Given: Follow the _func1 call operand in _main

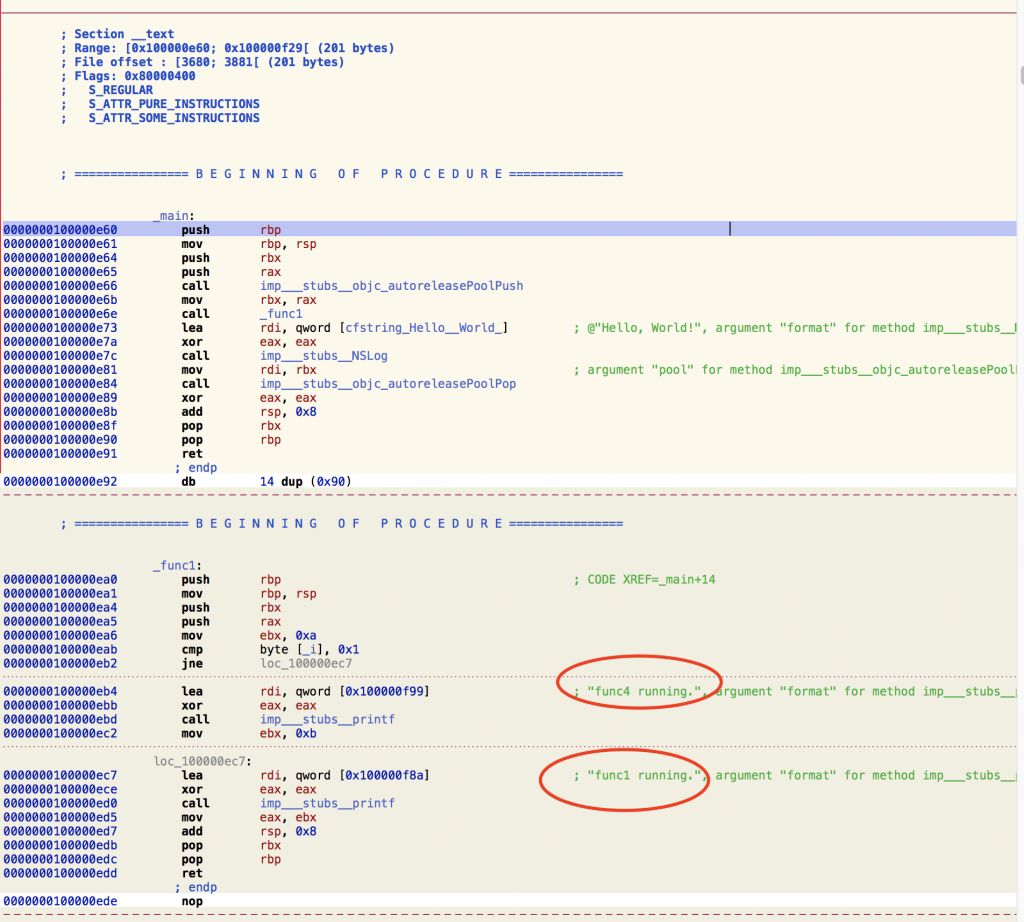Looking at the screenshot, I should tap(281, 313).
